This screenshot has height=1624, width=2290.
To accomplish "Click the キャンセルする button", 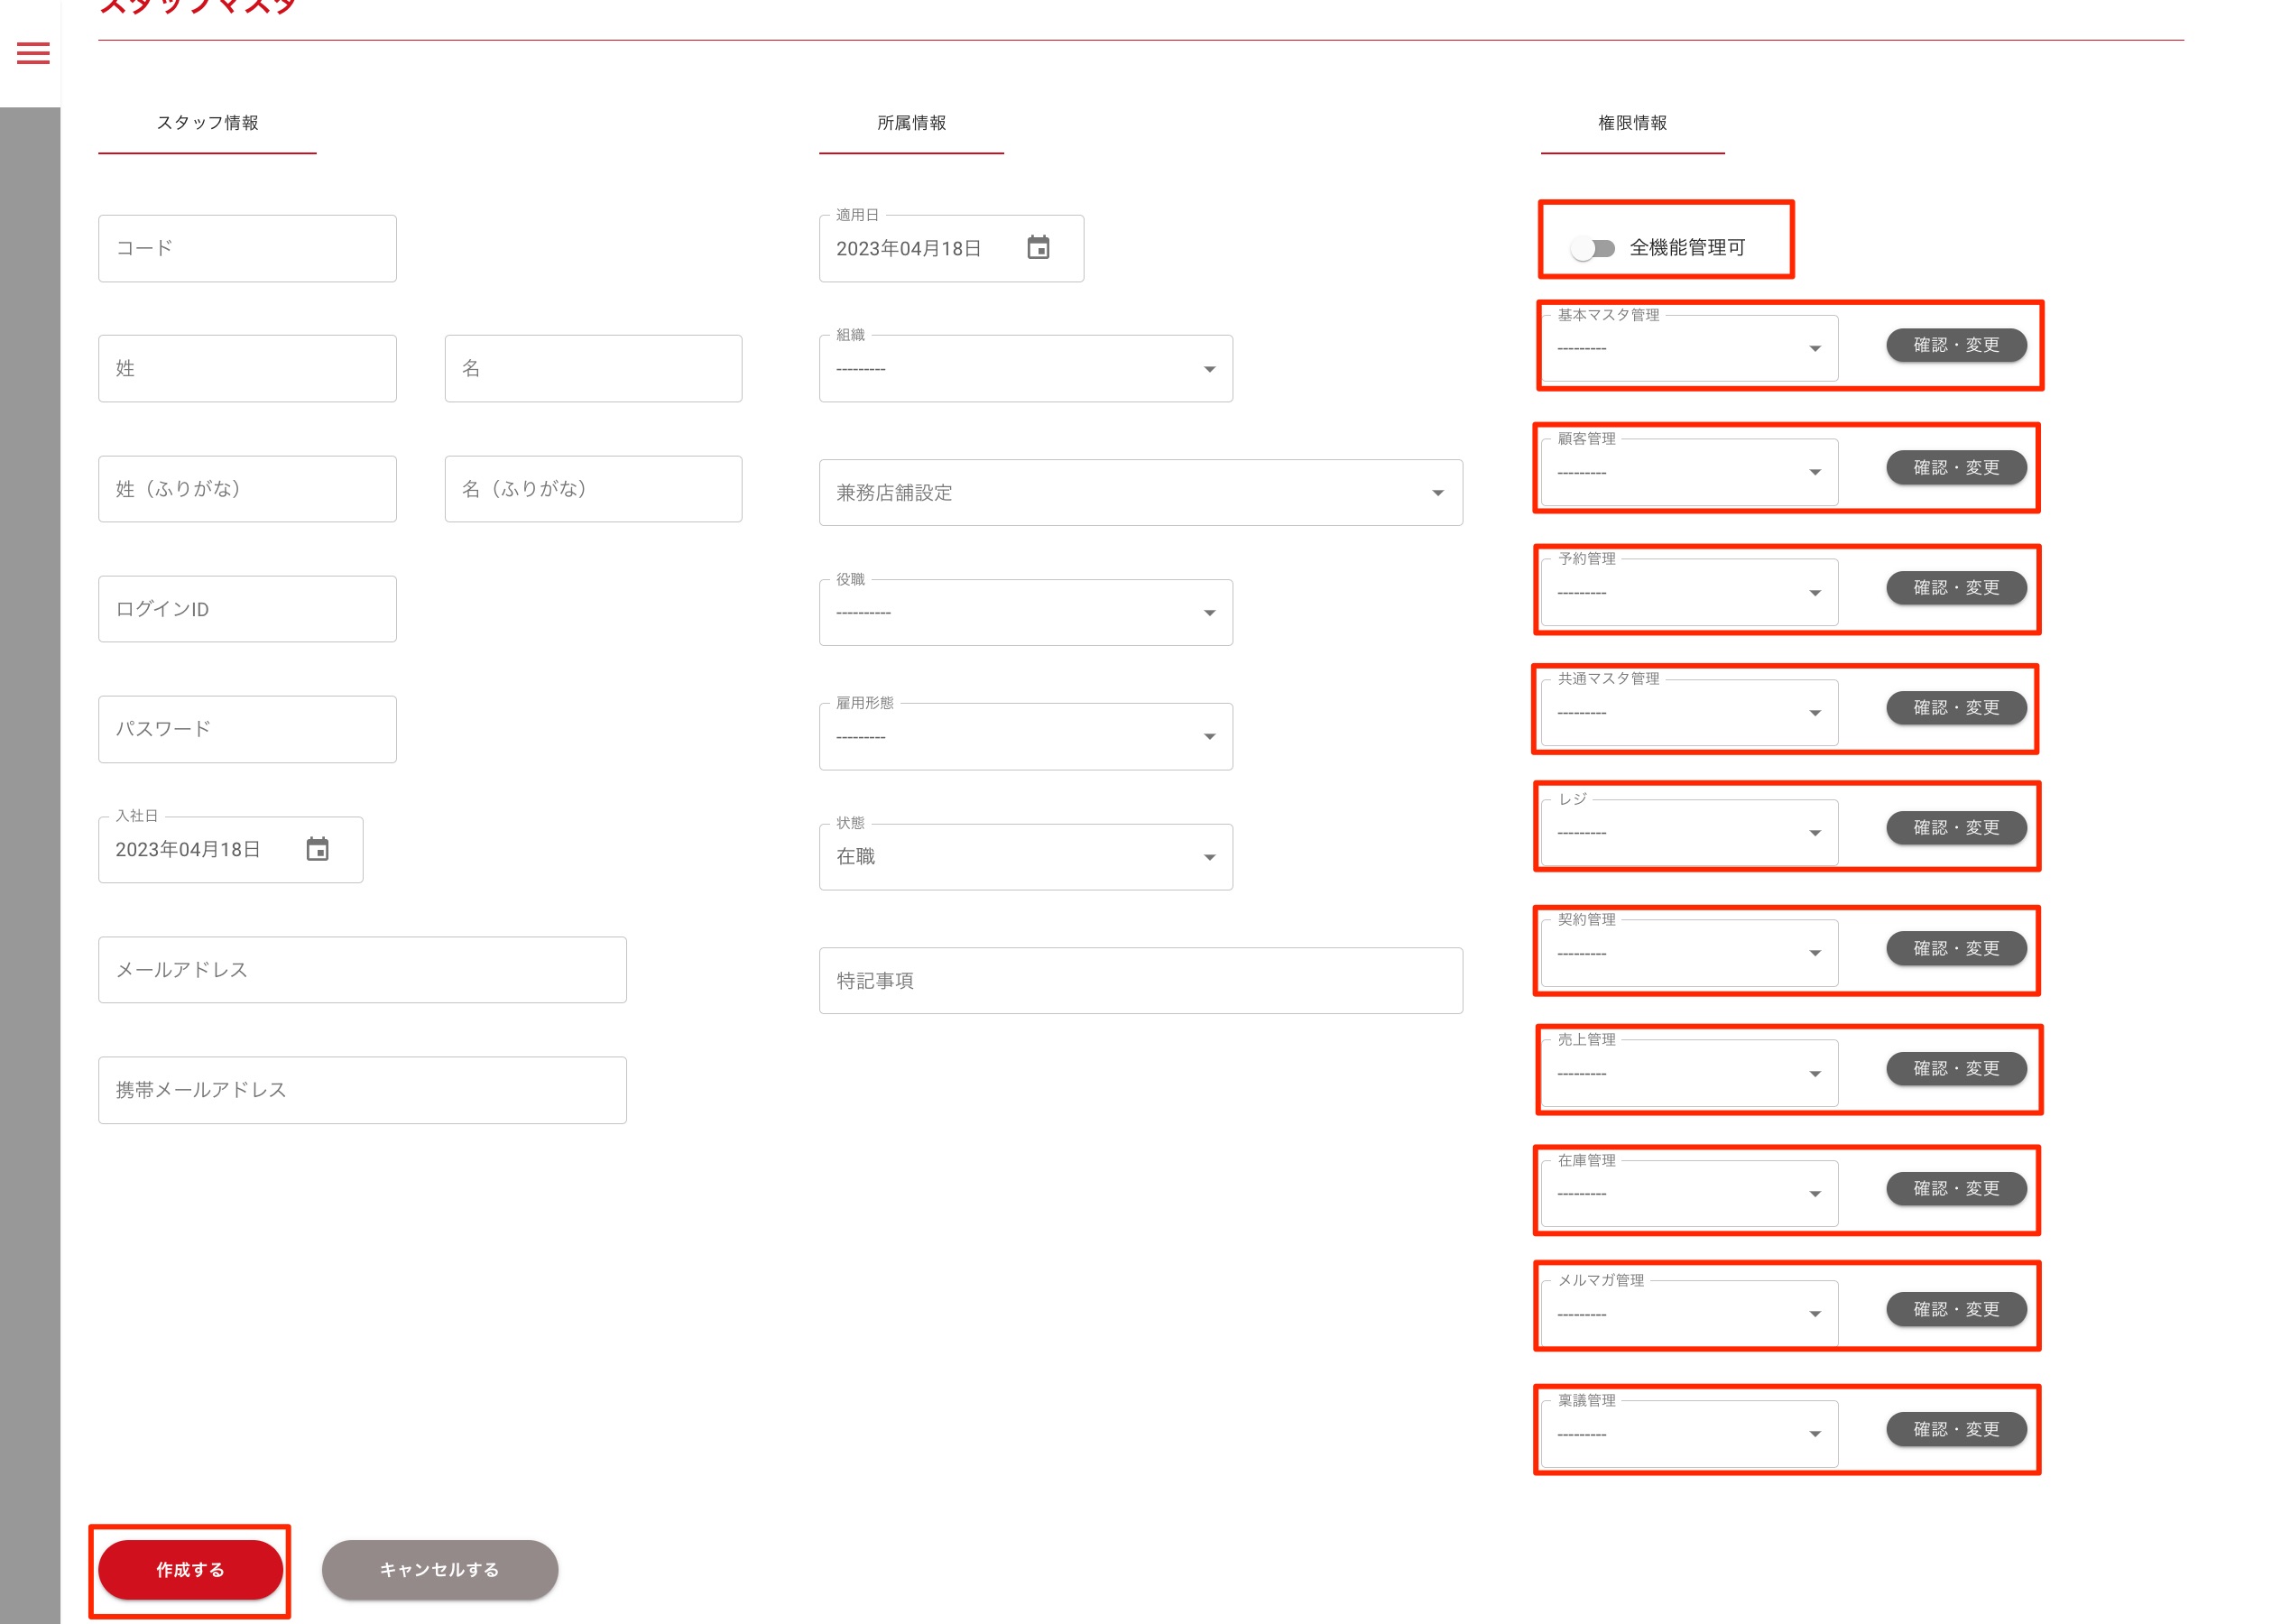I will (x=439, y=1569).
